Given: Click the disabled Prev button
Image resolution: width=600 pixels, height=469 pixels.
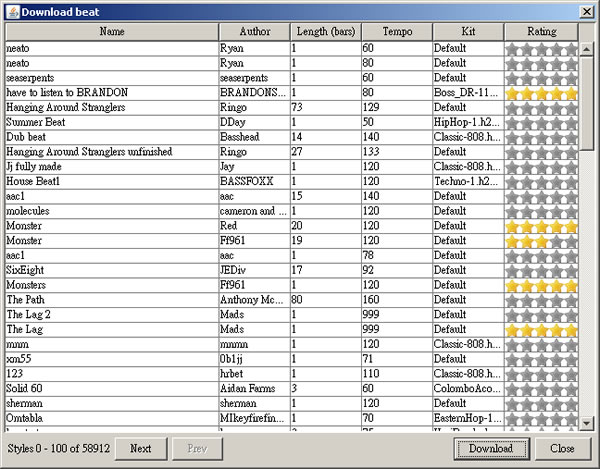Looking at the screenshot, I should pyautogui.click(x=197, y=448).
